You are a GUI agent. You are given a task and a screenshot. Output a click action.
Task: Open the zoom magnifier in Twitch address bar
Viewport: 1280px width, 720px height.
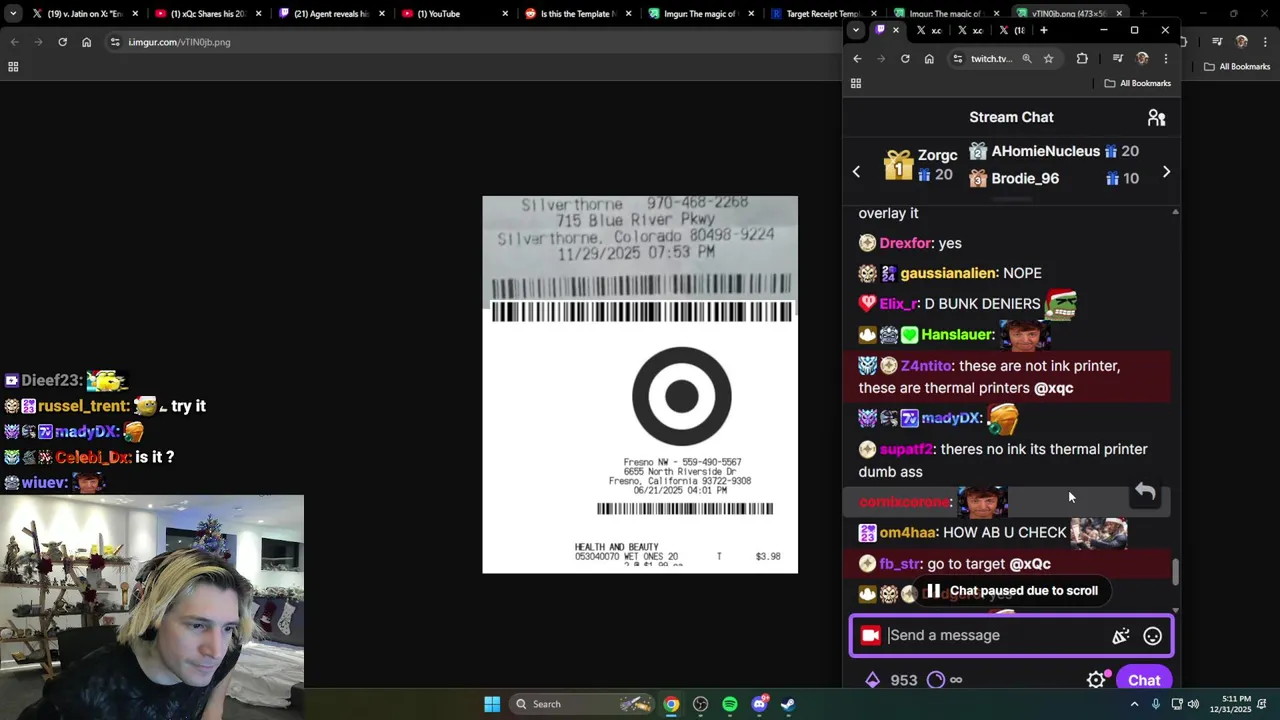click(1026, 59)
